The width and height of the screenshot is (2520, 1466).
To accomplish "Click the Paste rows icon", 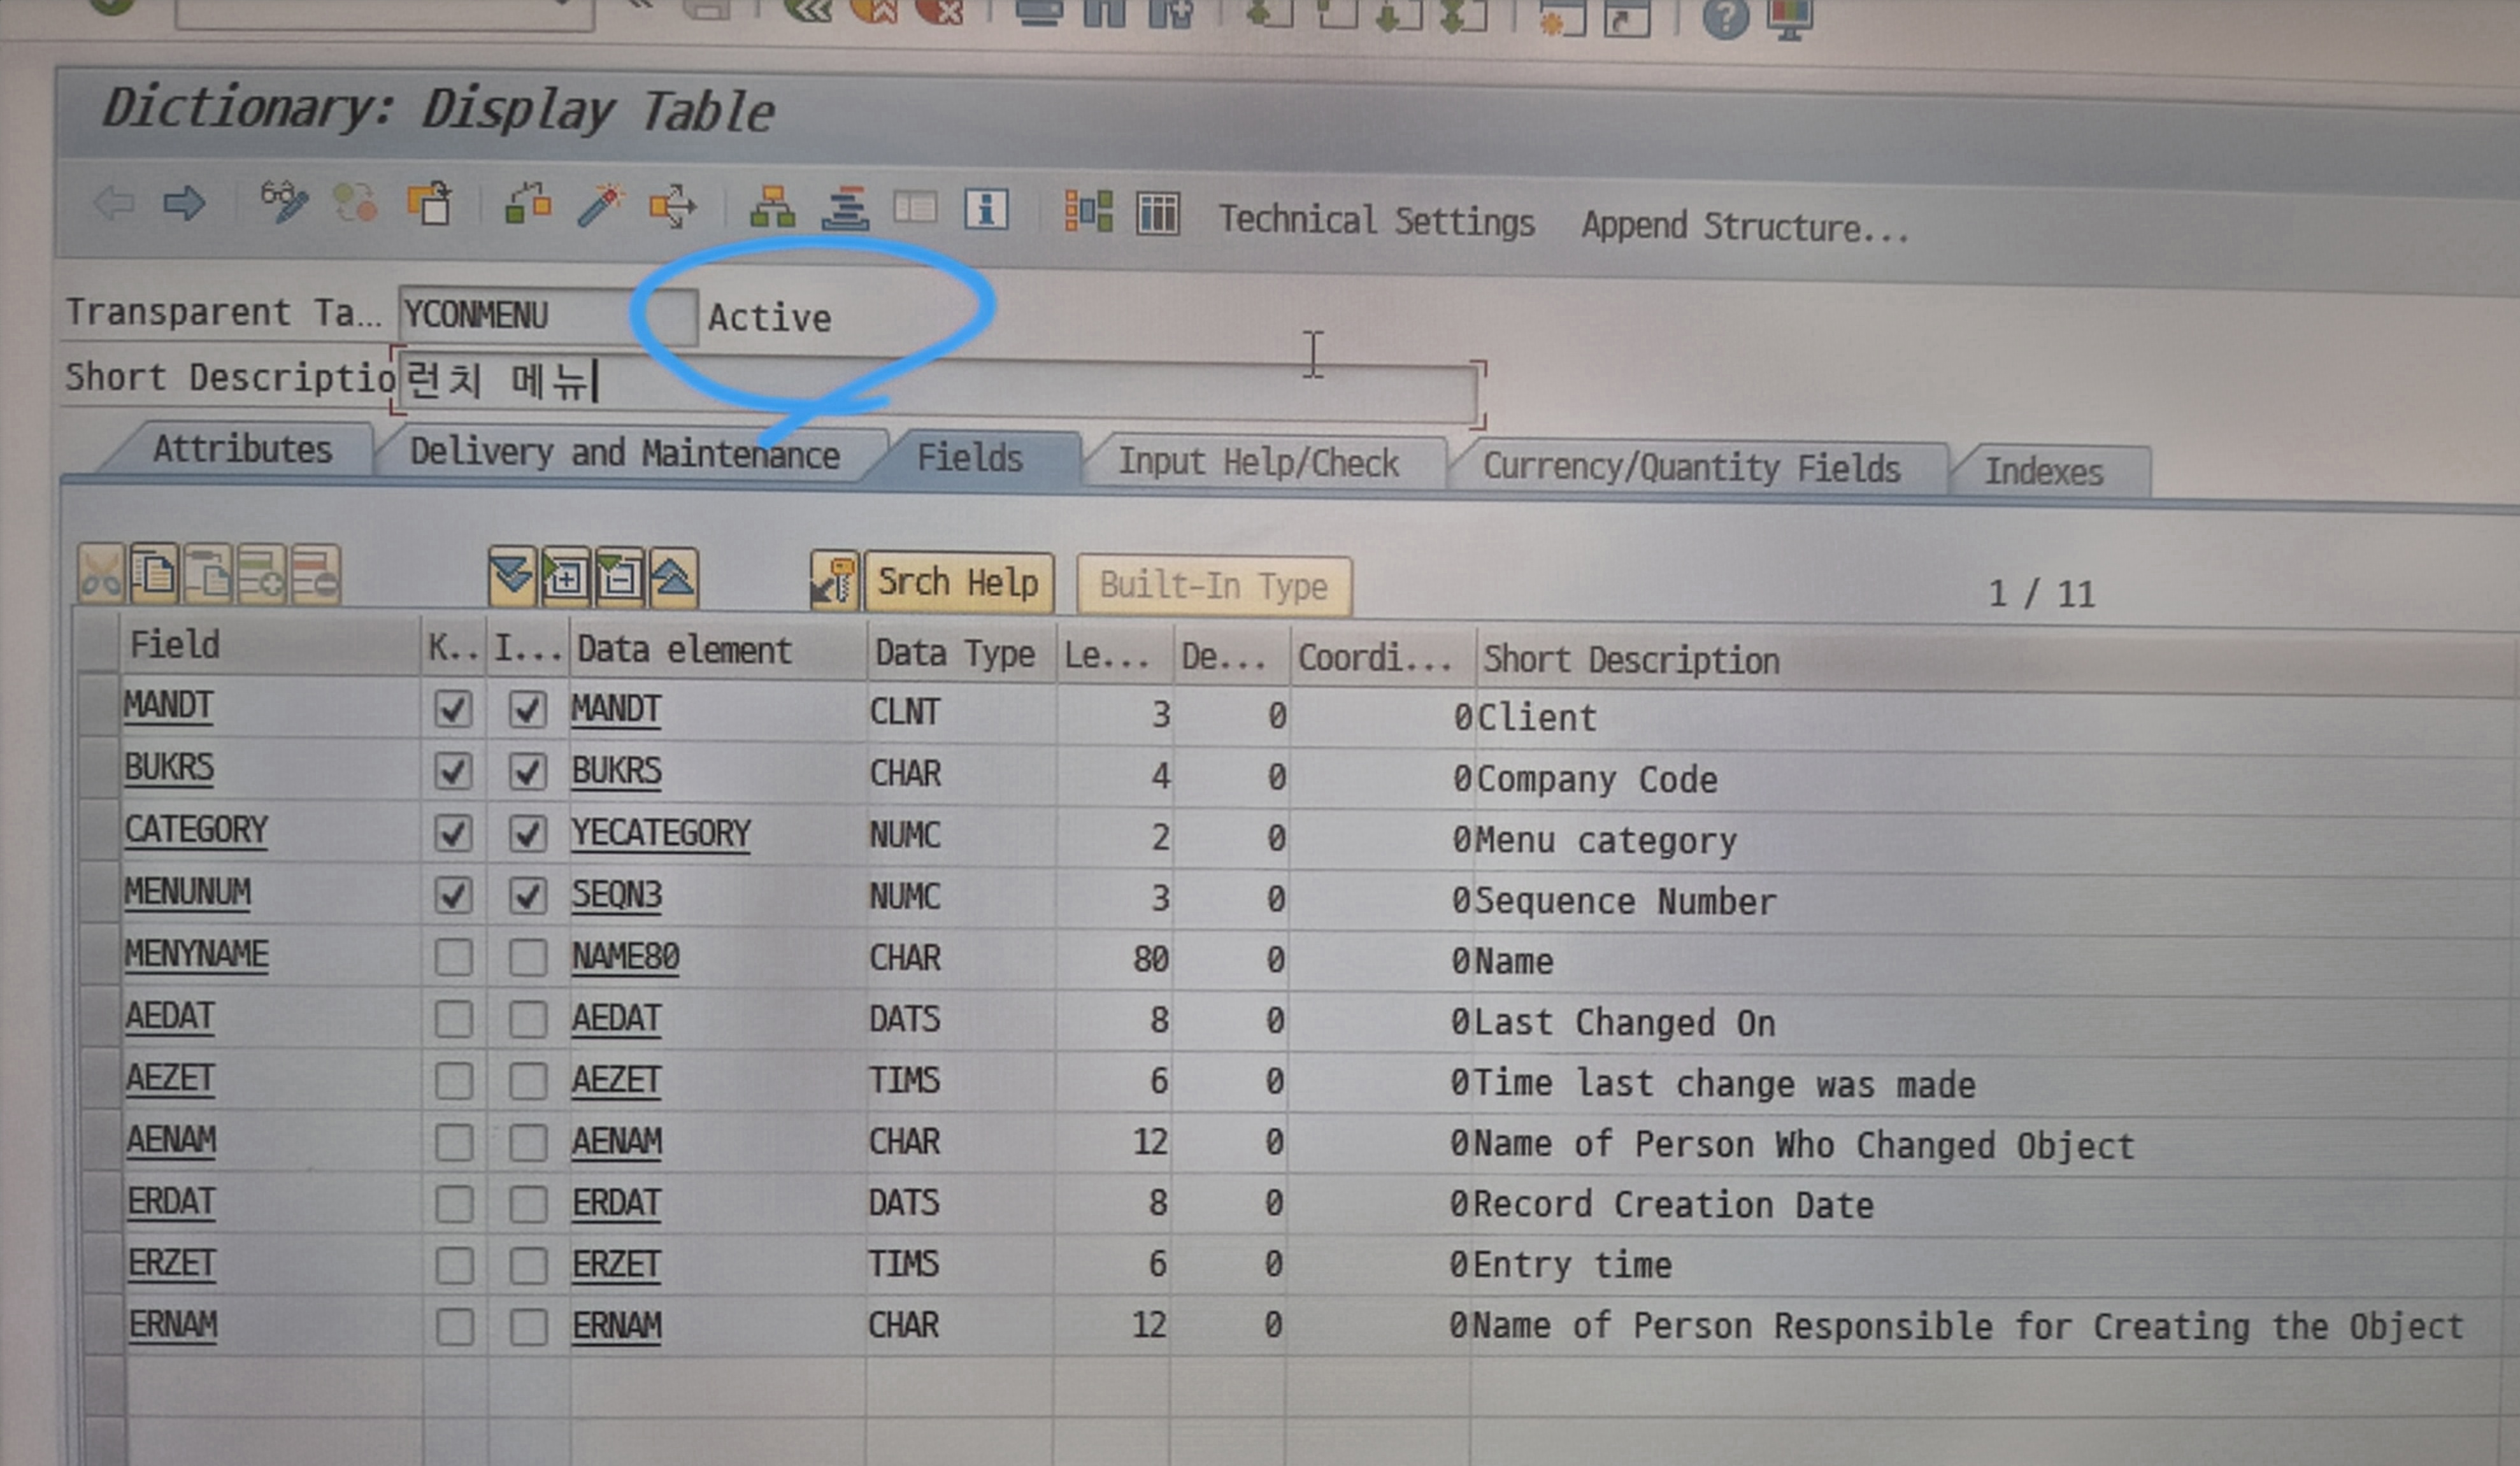I will tap(207, 574).
